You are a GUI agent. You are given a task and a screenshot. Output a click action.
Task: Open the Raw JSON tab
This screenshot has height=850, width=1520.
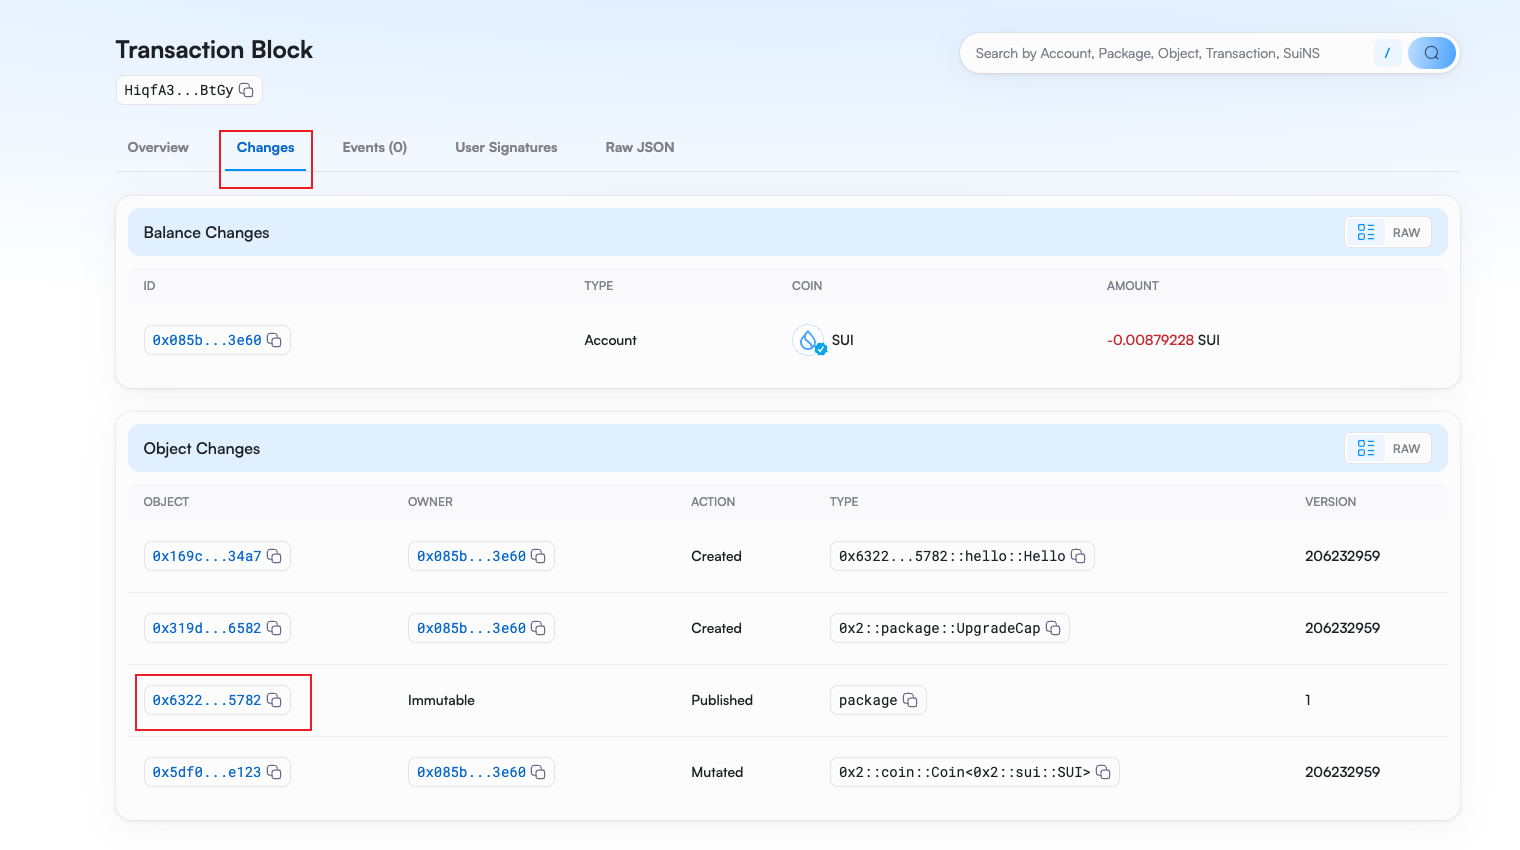click(x=640, y=147)
